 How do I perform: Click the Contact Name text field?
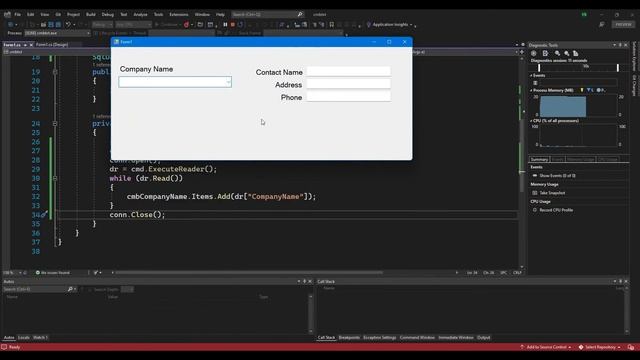(348, 71)
